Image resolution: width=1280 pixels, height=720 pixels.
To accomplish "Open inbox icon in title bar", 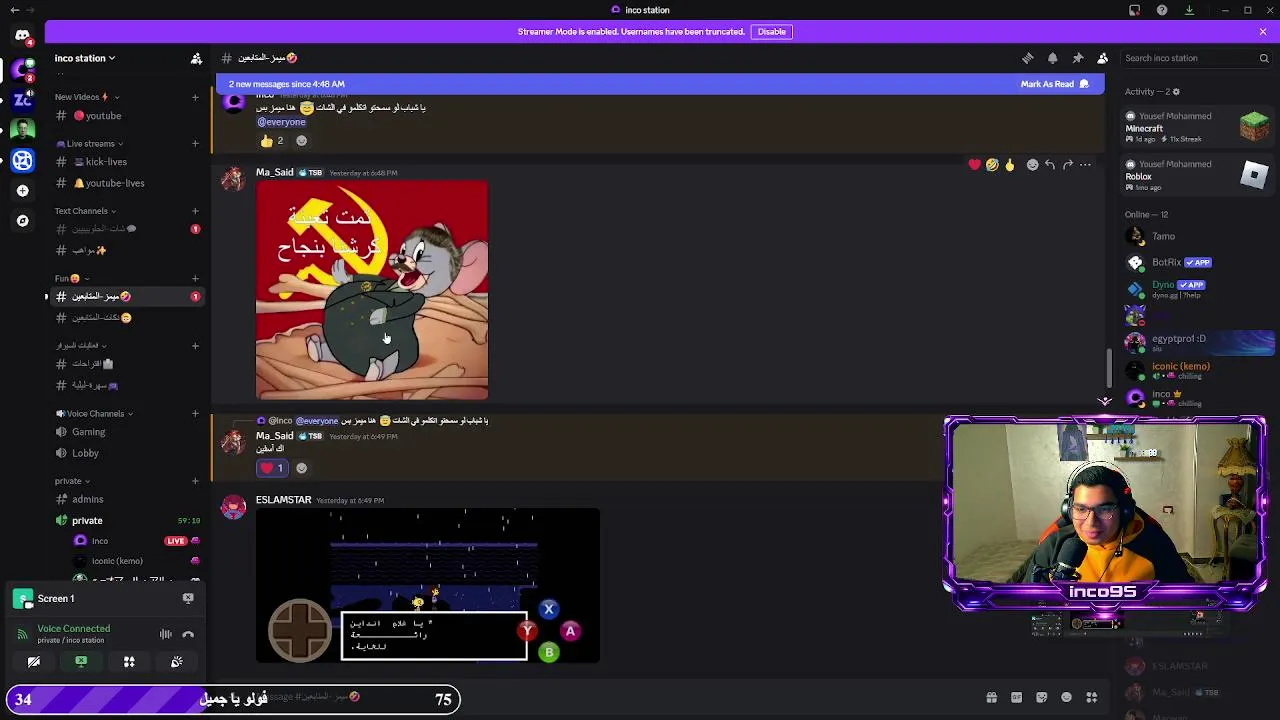I will [1134, 10].
